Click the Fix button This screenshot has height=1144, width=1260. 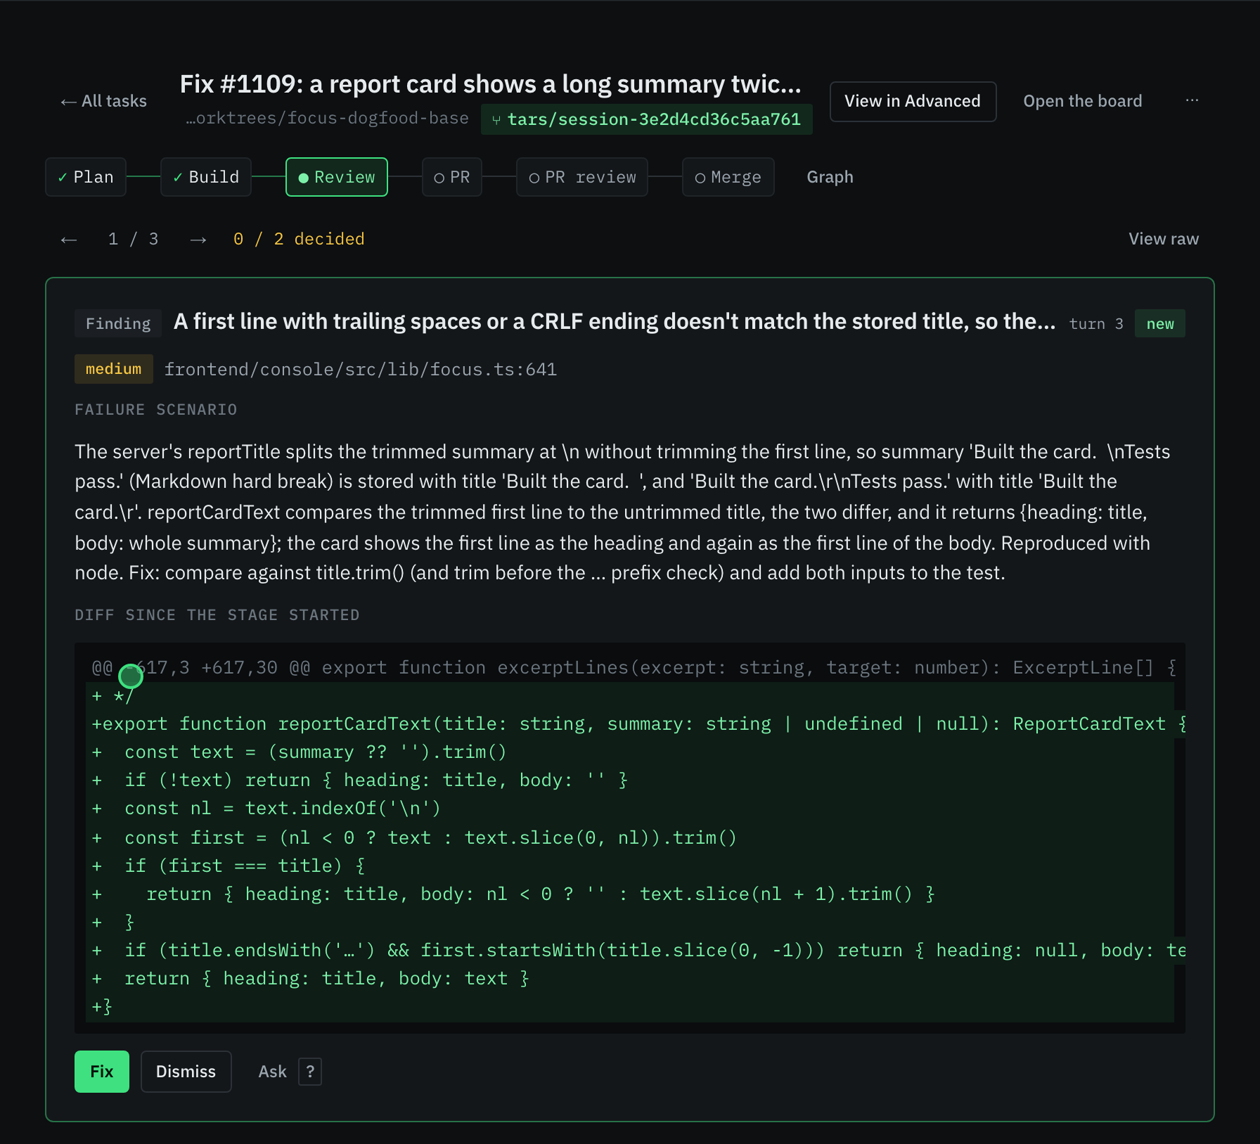(x=102, y=1071)
